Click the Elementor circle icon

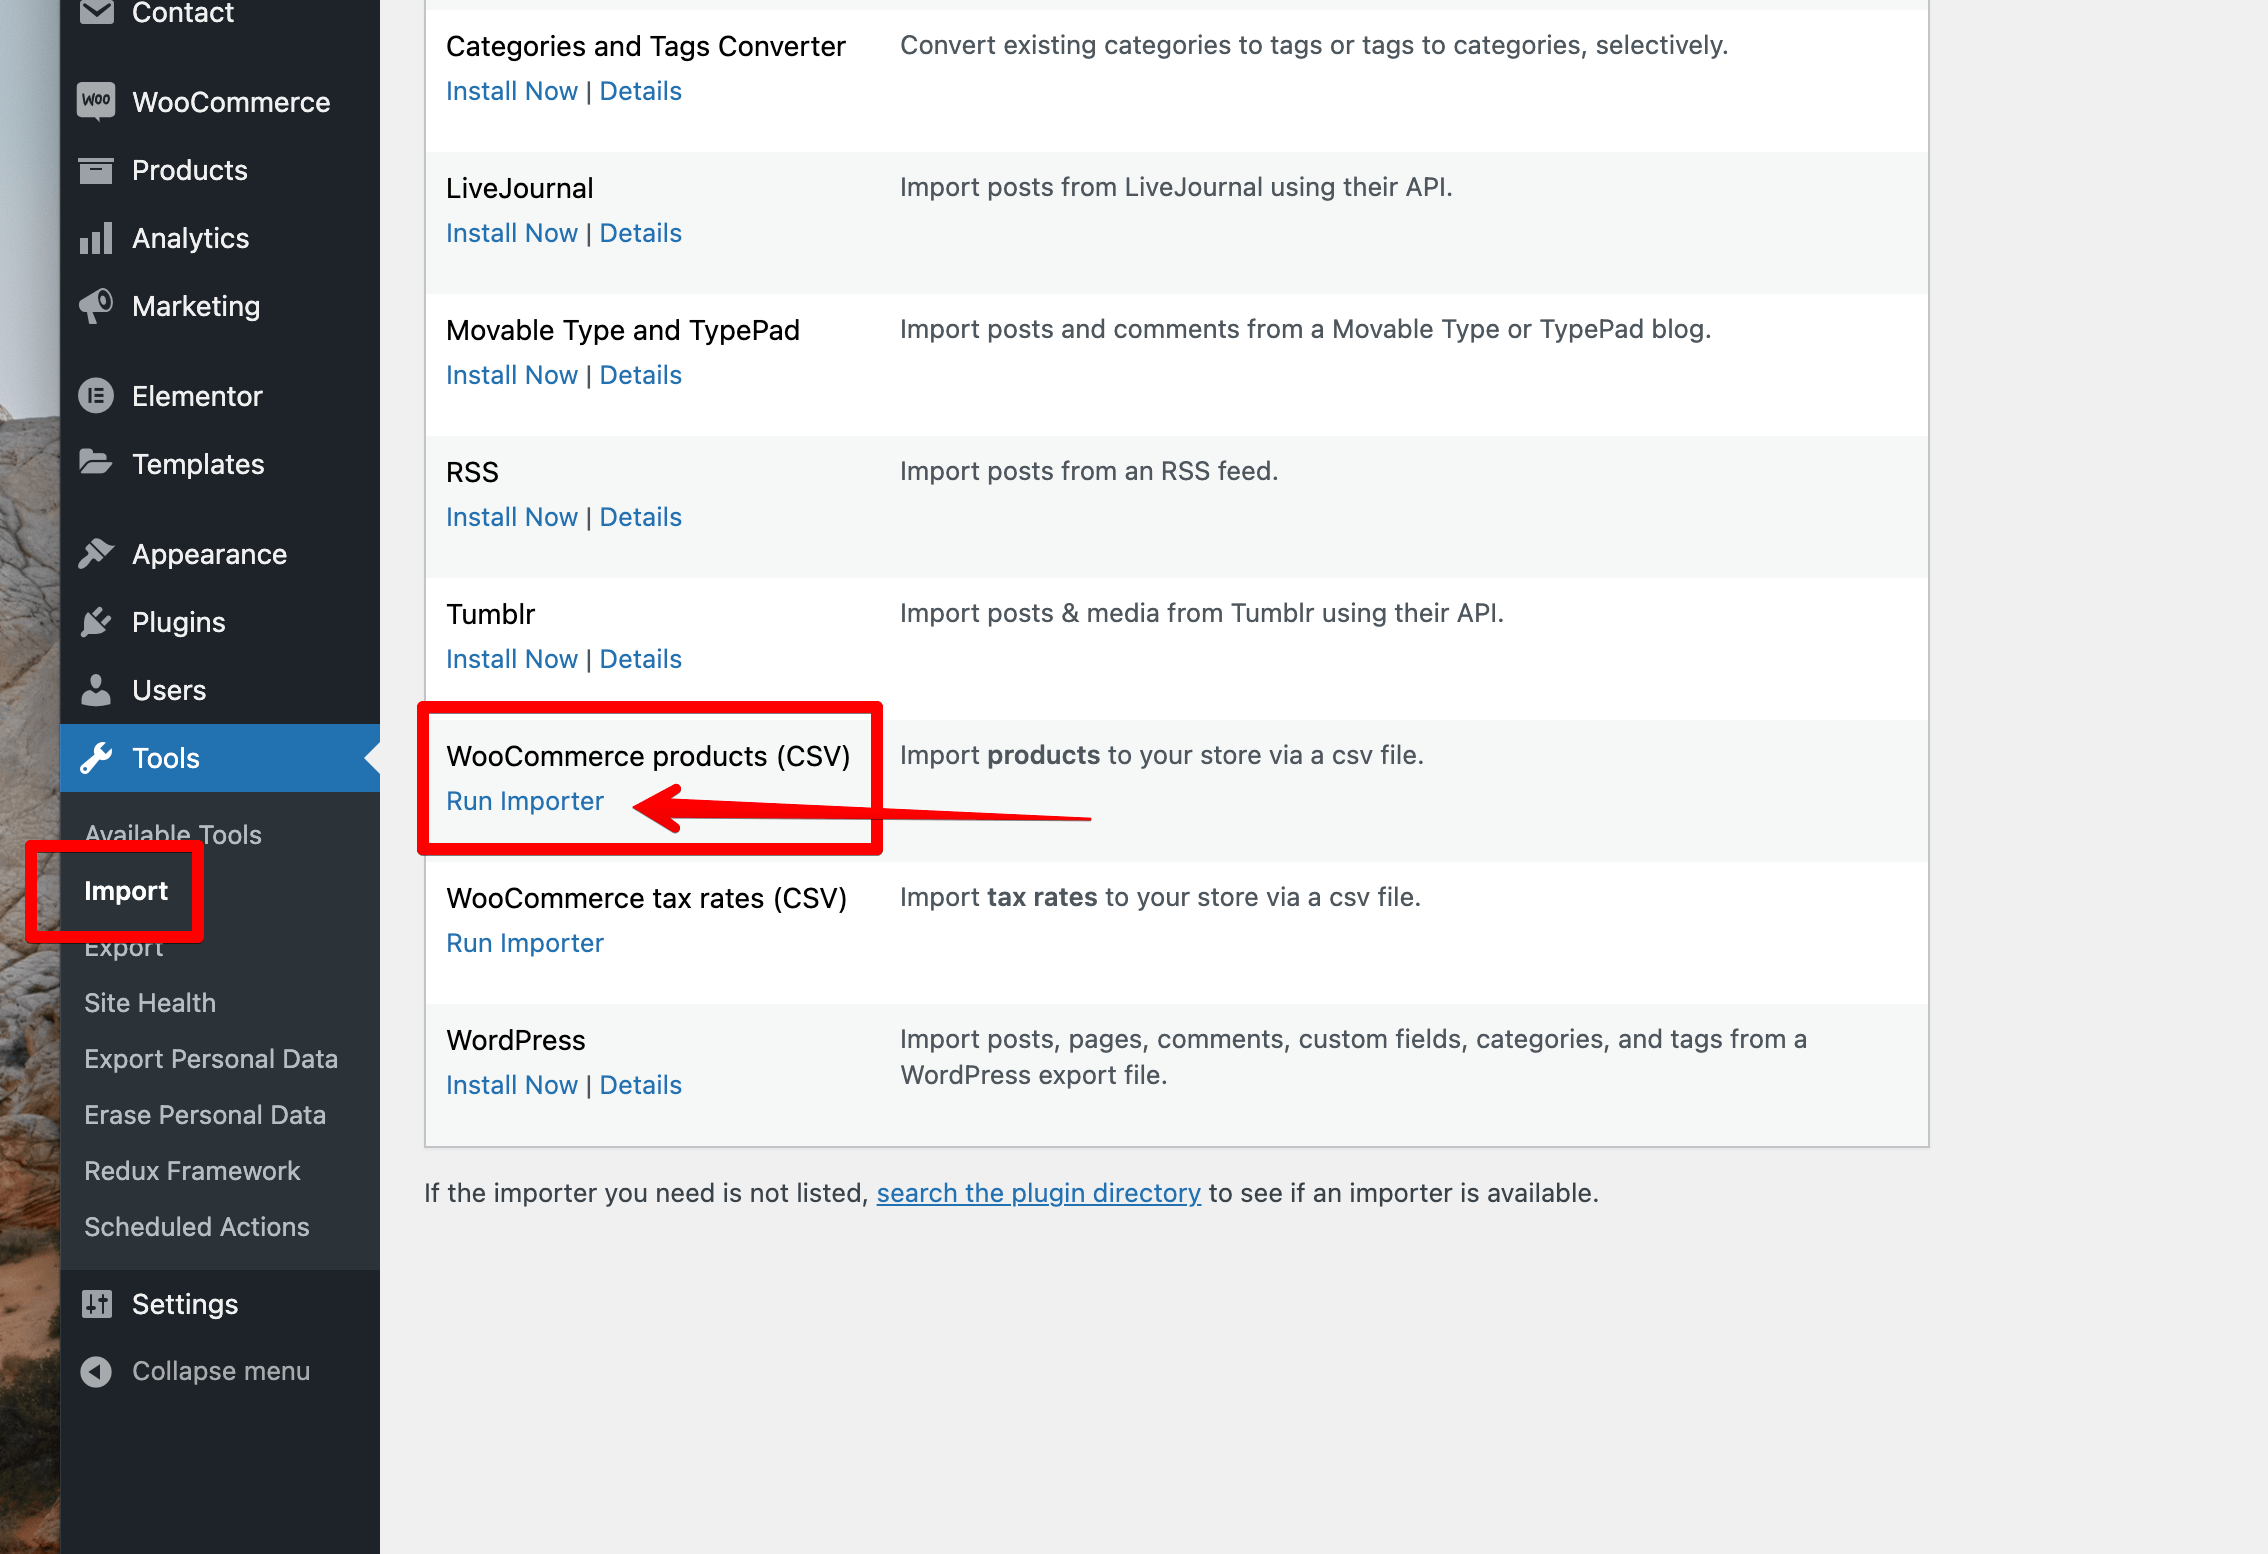pos(96,396)
